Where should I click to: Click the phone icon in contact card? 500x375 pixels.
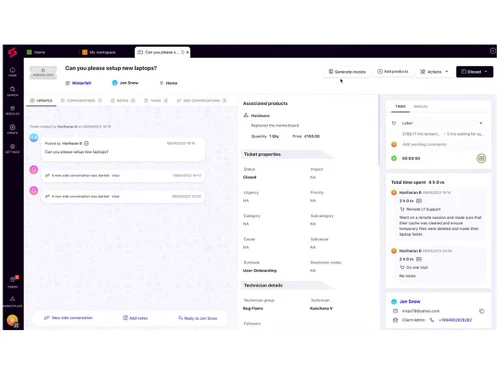(432, 320)
